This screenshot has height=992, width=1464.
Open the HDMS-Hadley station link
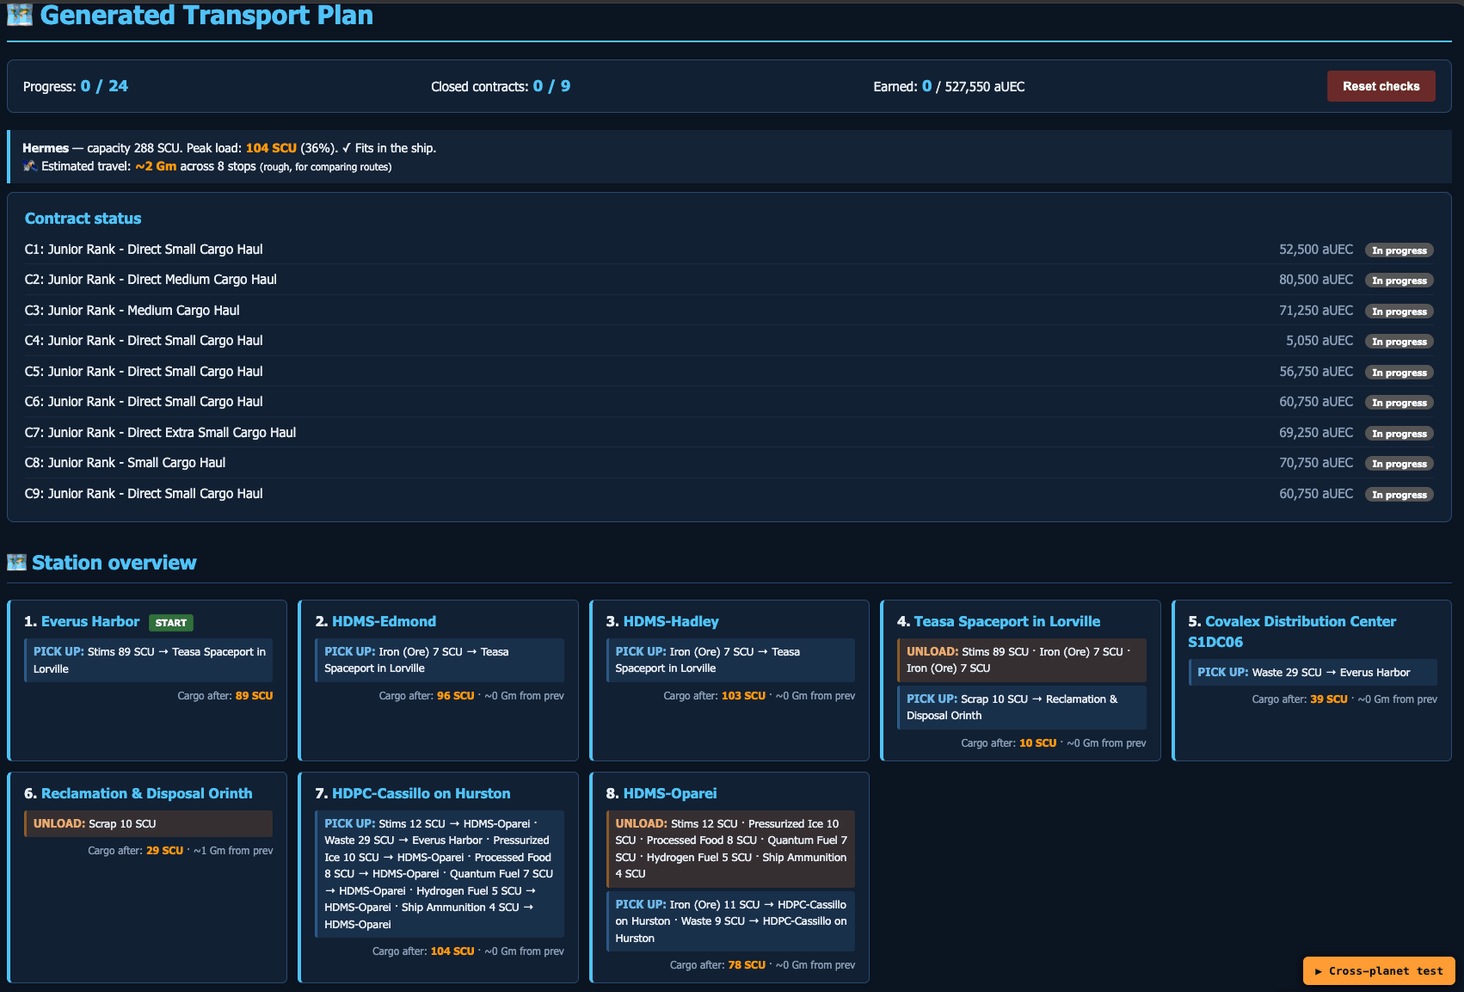click(671, 622)
